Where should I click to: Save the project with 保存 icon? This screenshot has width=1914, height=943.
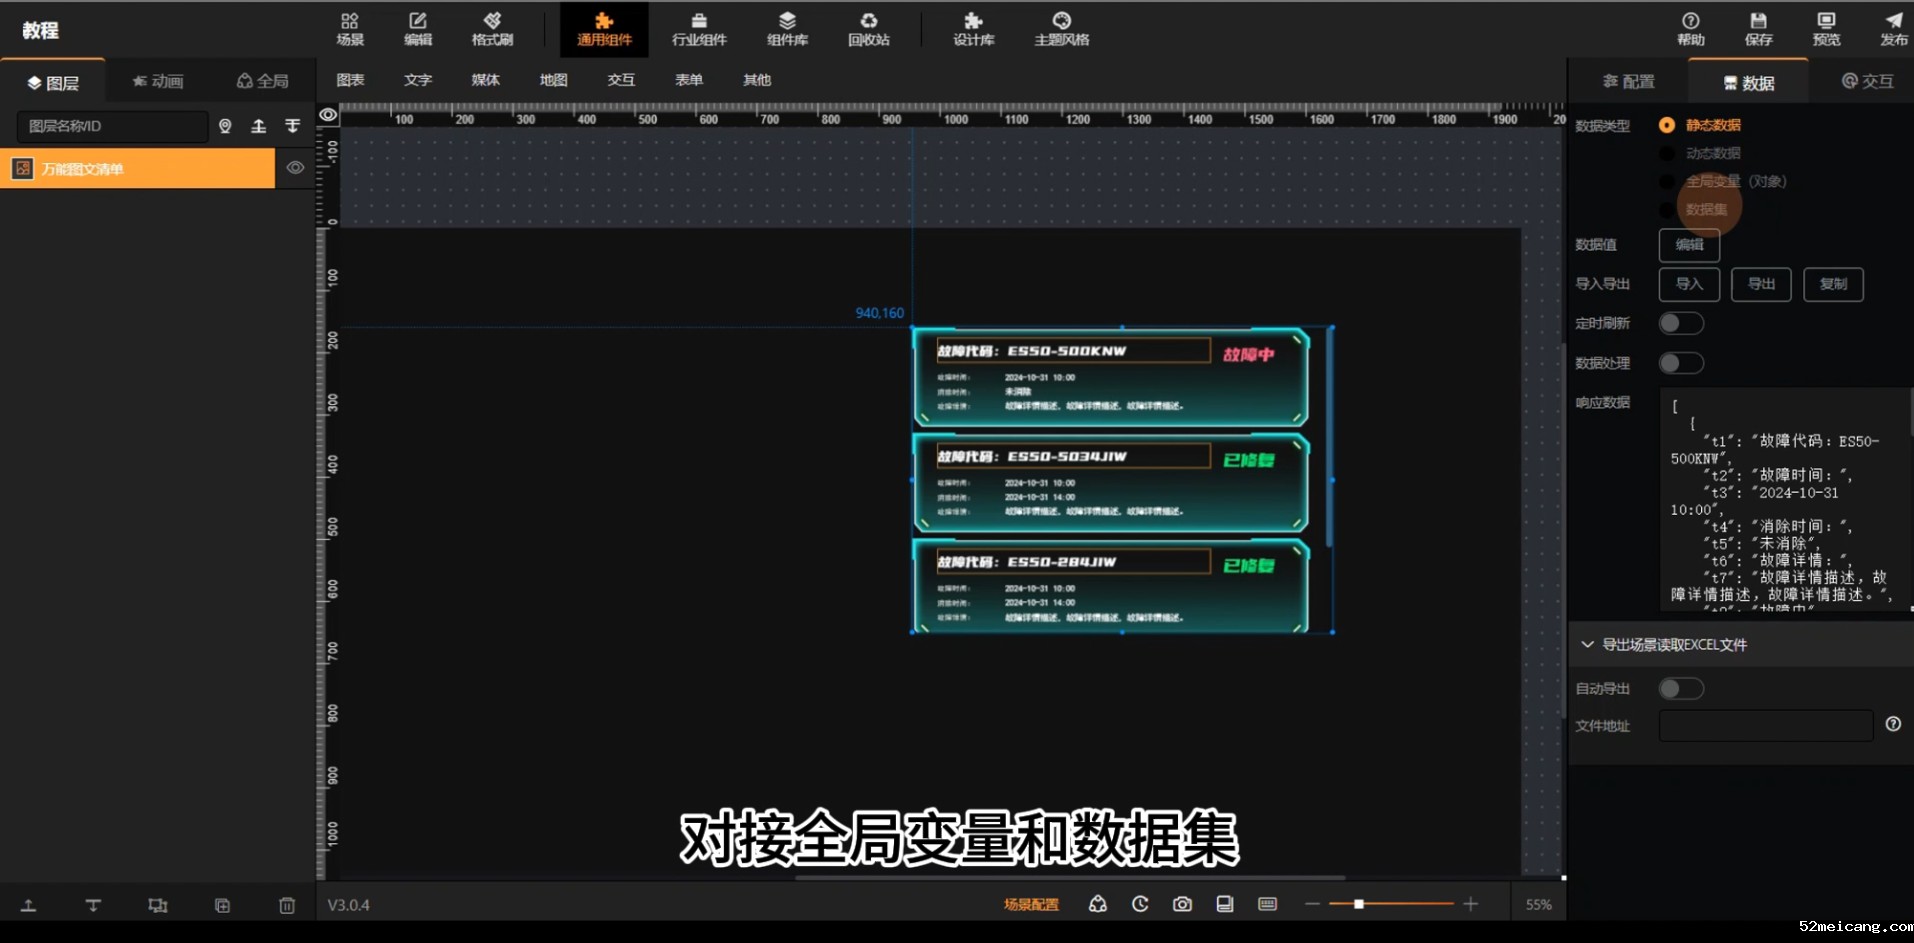(x=1758, y=29)
